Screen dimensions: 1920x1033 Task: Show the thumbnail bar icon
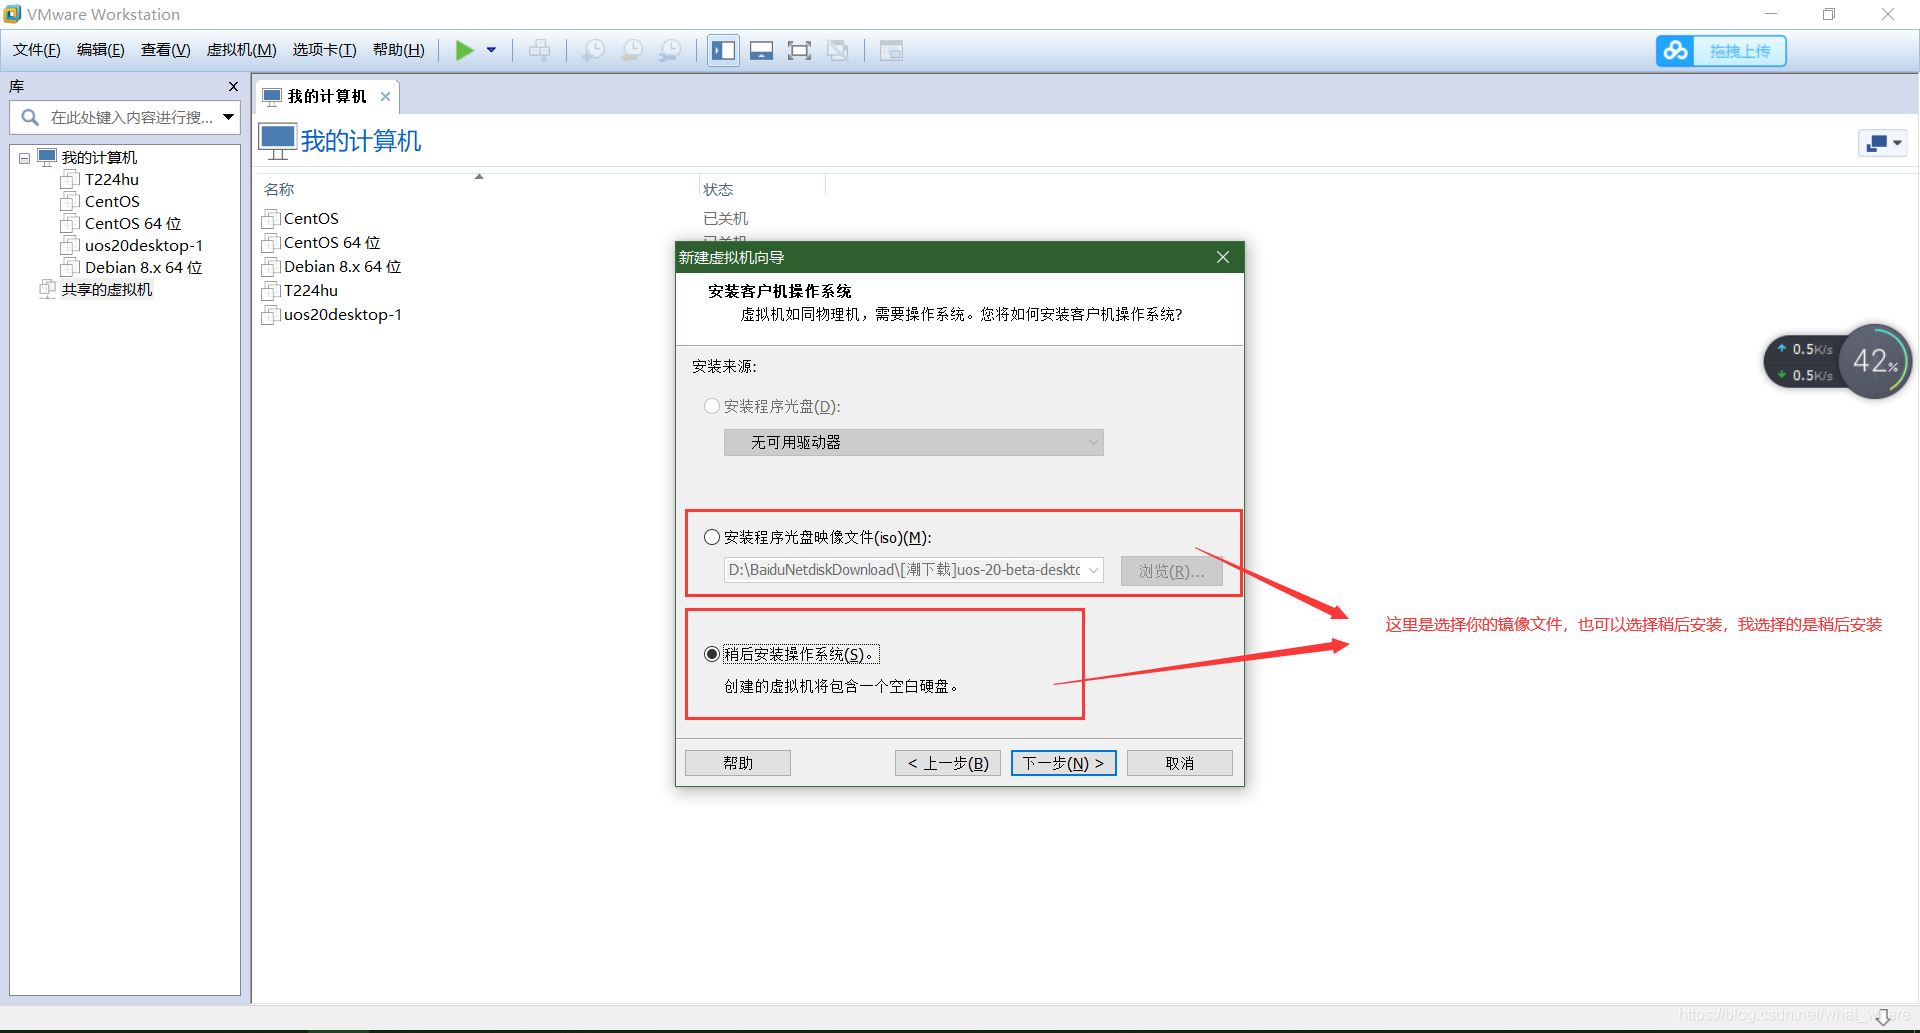click(x=761, y=50)
